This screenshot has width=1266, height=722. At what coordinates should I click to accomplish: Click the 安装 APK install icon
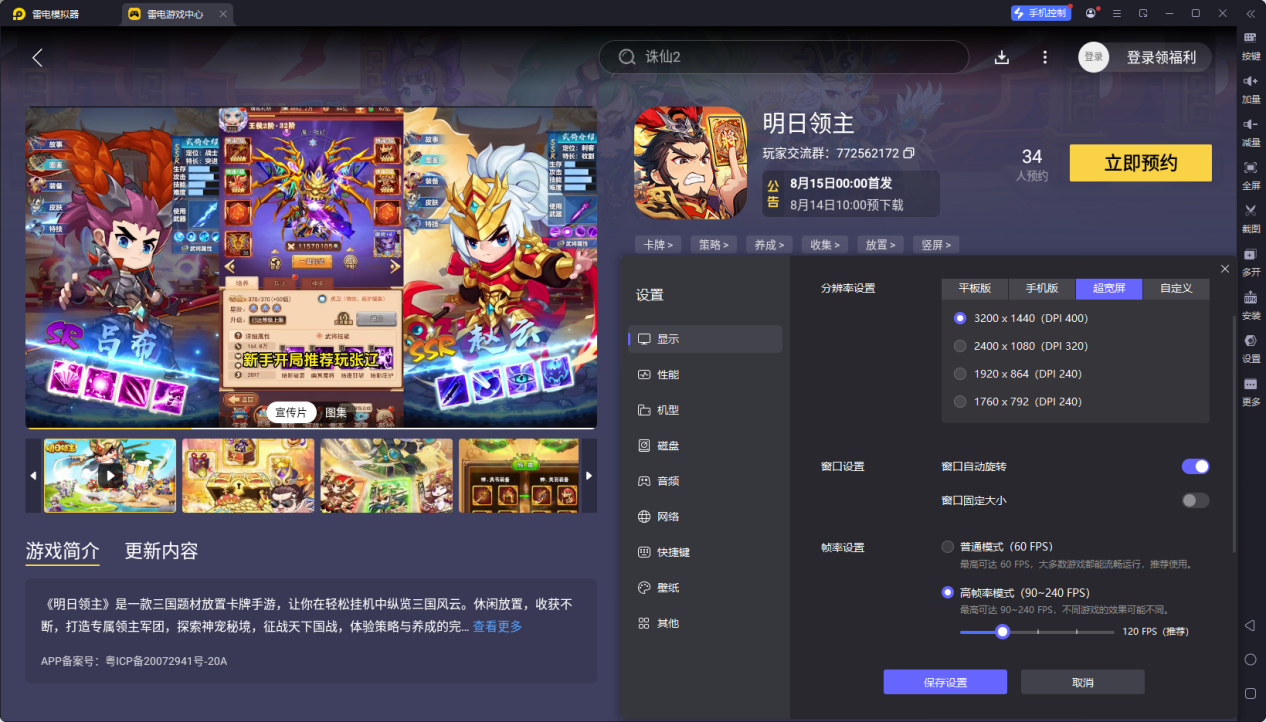(x=1250, y=304)
